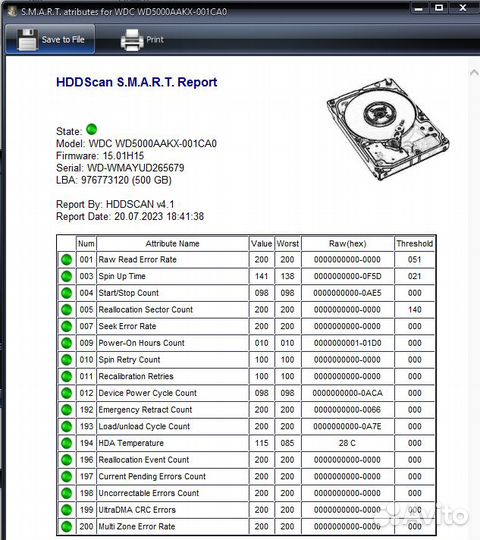Click the Raw Read Error Rate attribute name
The height and width of the screenshot is (540, 480).
tap(137, 260)
